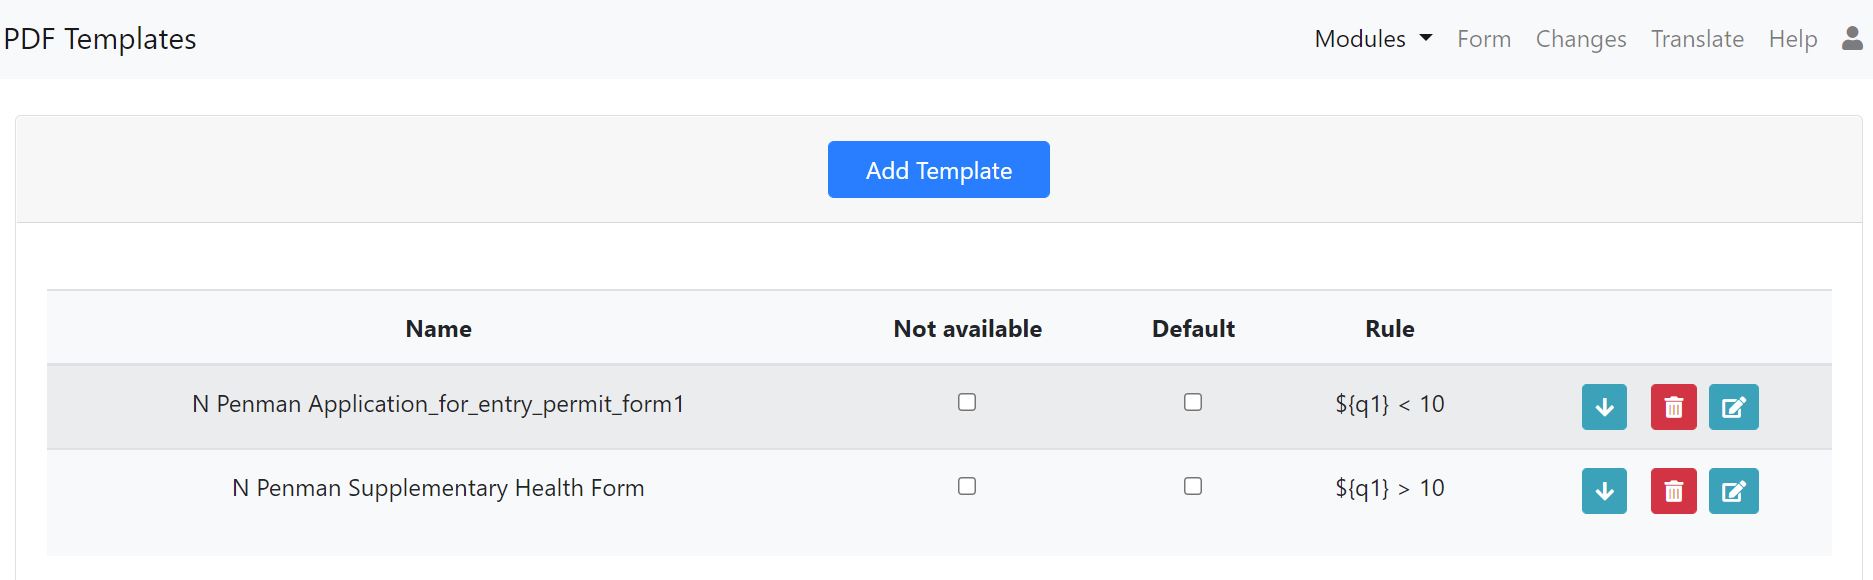Open the Changes page
Screen dimensions: 1873x580
tap(1580, 38)
